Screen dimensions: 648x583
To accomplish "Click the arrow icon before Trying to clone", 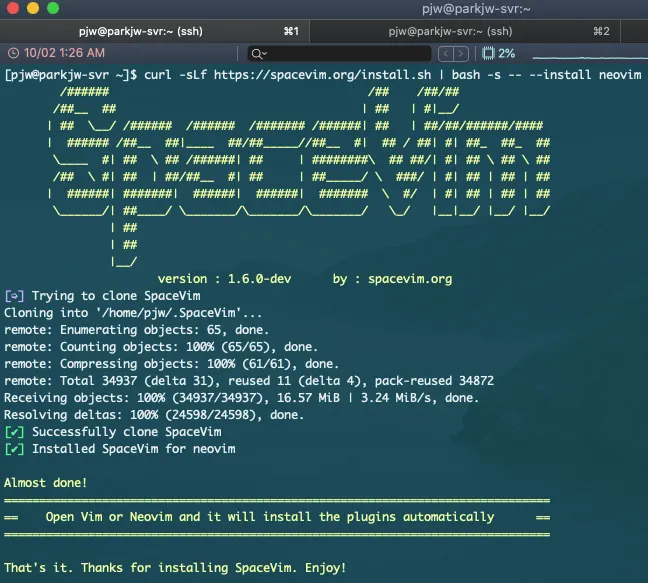I will (14, 296).
